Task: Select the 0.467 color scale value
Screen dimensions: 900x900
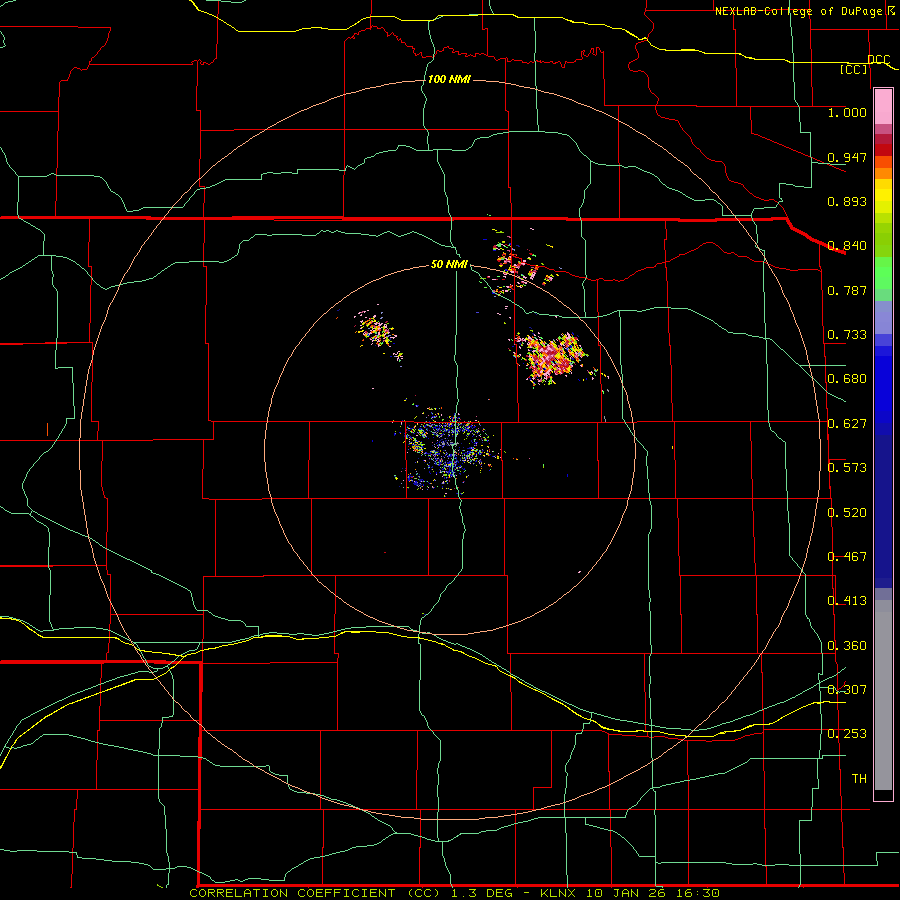Action: [847, 557]
